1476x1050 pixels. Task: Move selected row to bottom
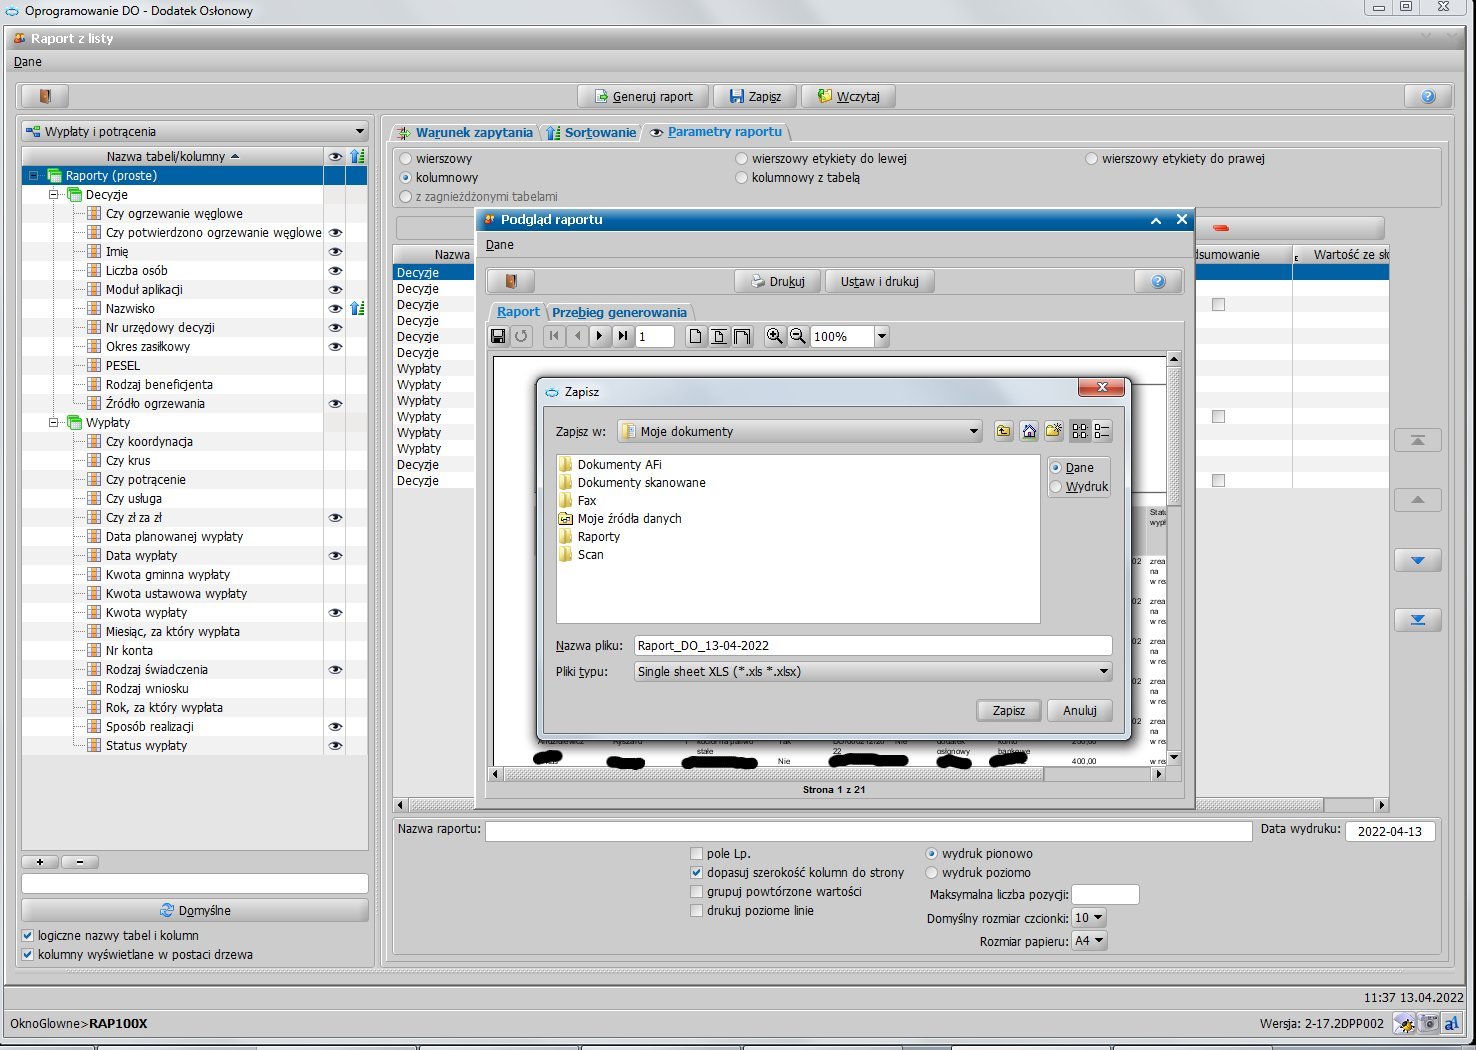1418,620
